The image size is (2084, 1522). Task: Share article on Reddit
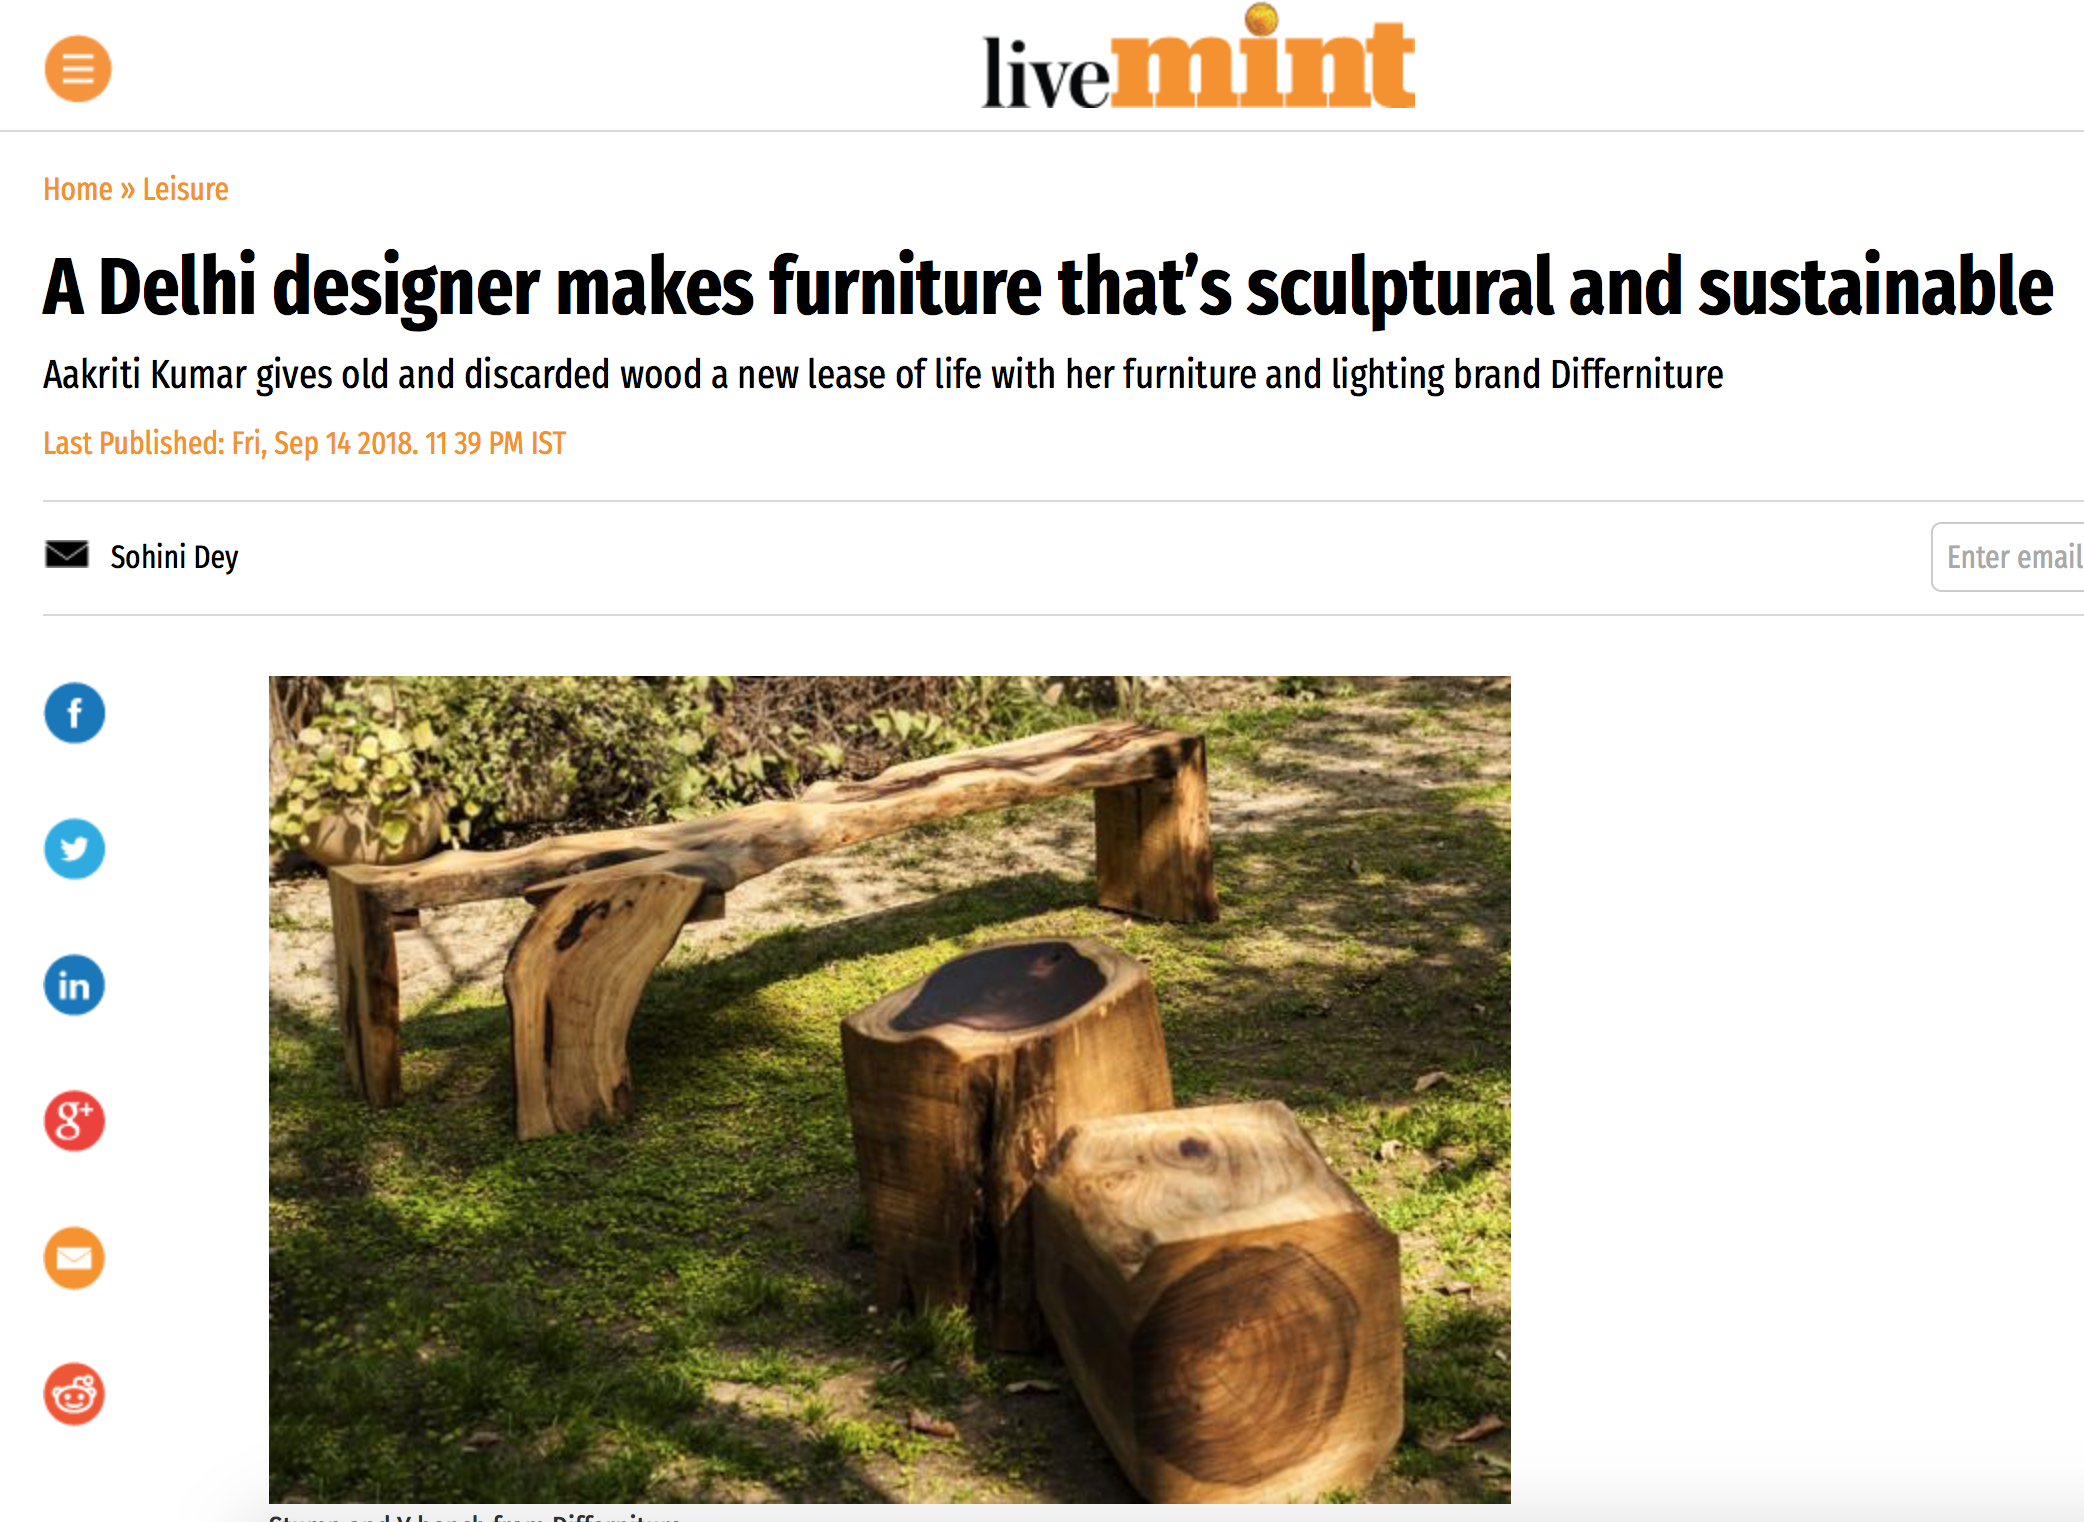tap(75, 1394)
